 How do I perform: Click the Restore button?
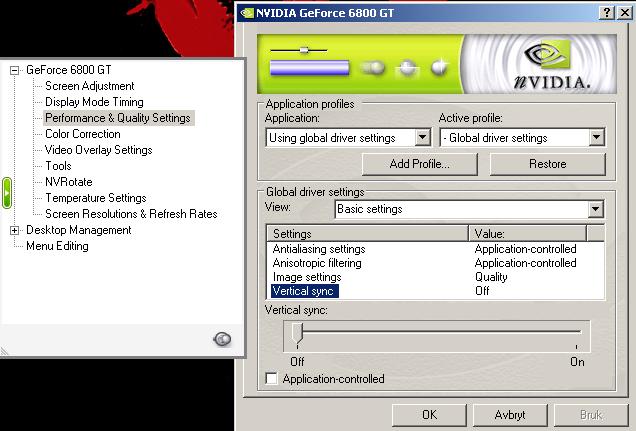tap(548, 164)
